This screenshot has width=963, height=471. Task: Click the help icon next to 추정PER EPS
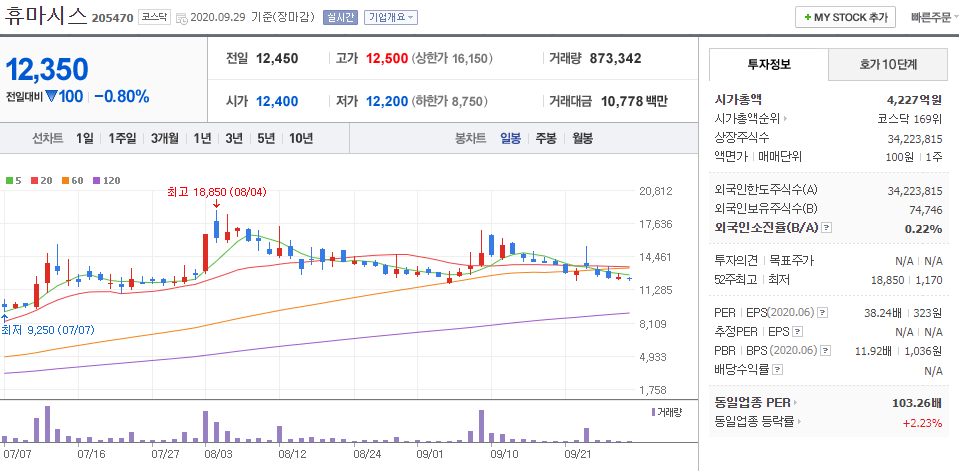coord(797,332)
